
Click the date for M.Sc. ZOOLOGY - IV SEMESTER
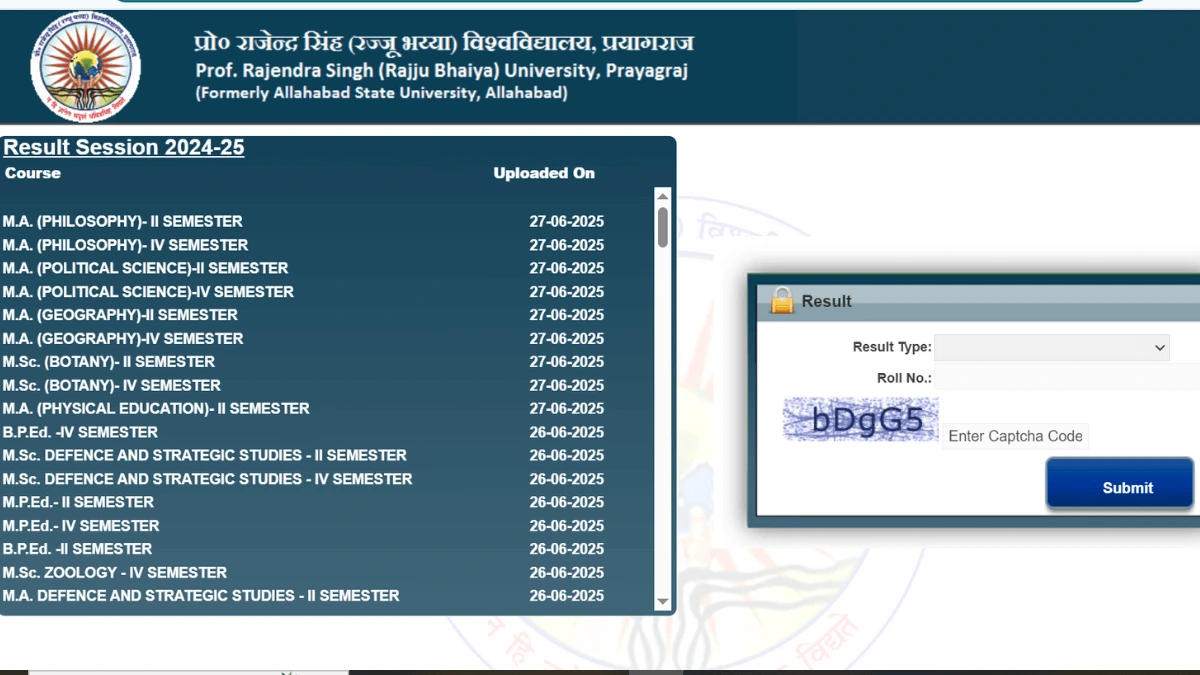[x=567, y=573]
